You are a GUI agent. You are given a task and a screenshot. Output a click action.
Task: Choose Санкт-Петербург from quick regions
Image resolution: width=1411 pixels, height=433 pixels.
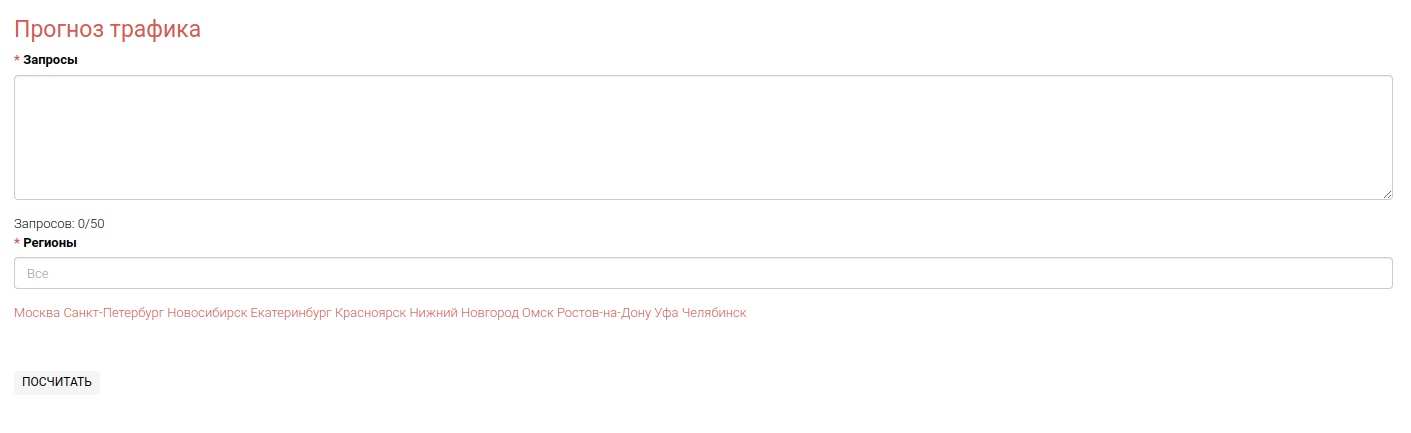pos(113,313)
